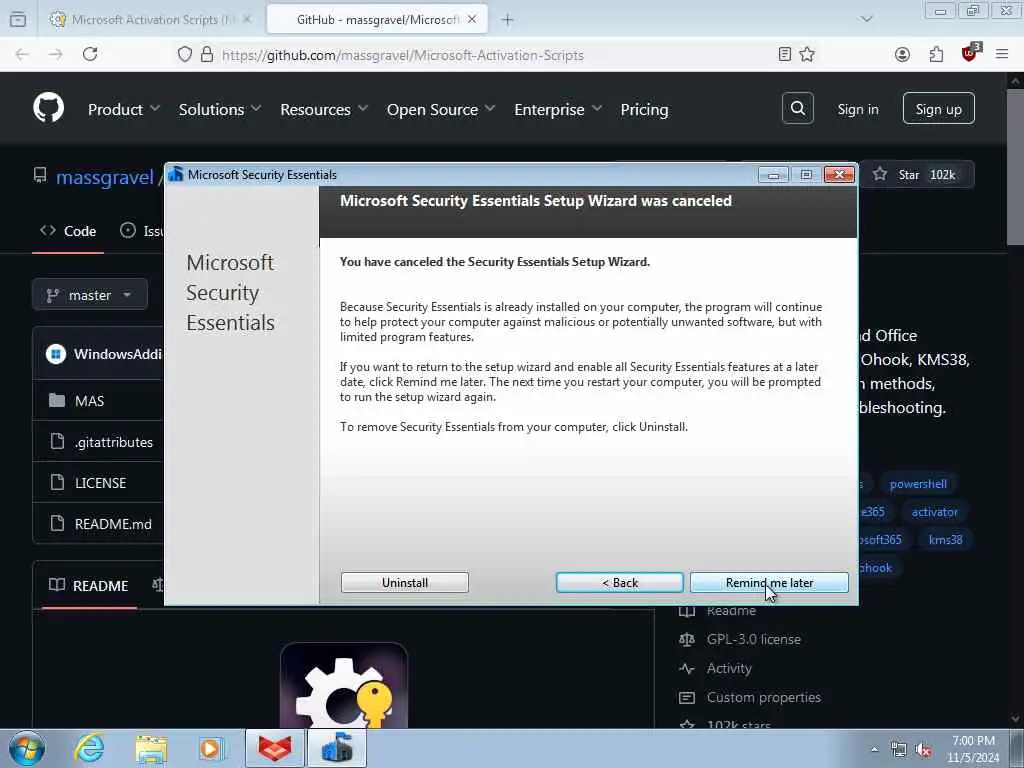The width and height of the screenshot is (1024, 768).
Task: Select the README tab in file viewer
Action: [89, 586]
